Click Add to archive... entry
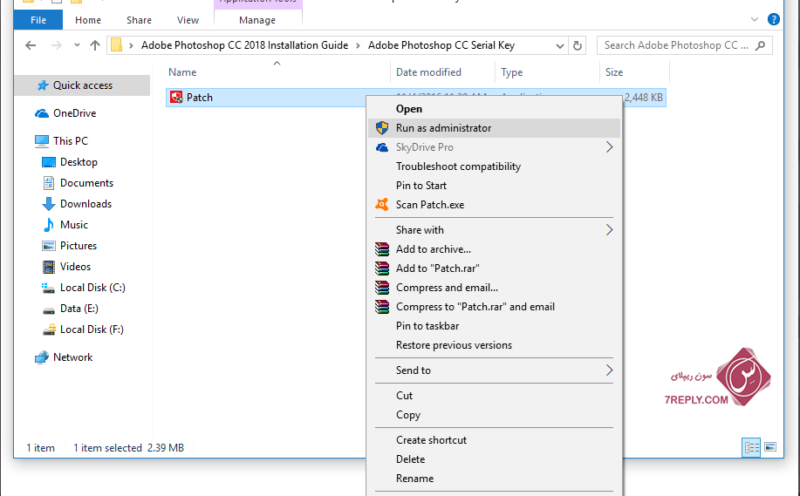The height and width of the screenshot is (496, 800). pyautogui.click(x=433, y=249)
